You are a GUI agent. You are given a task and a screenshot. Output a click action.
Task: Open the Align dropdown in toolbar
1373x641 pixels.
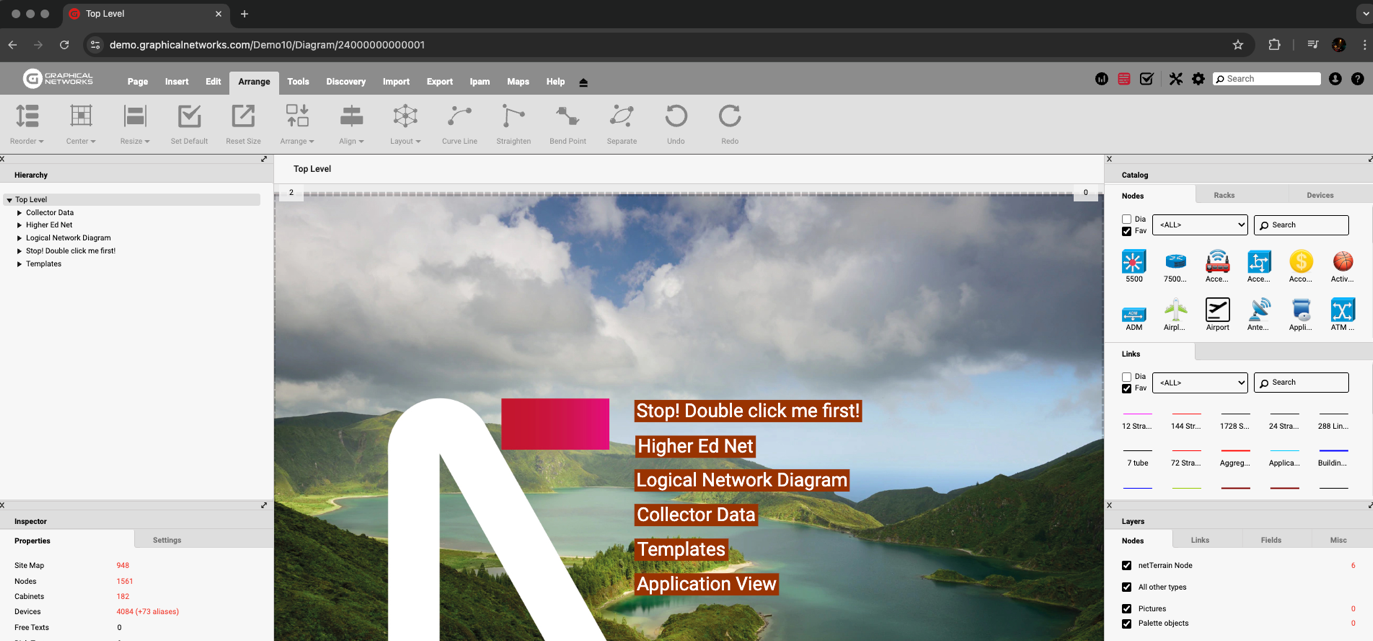coord(351,124)
